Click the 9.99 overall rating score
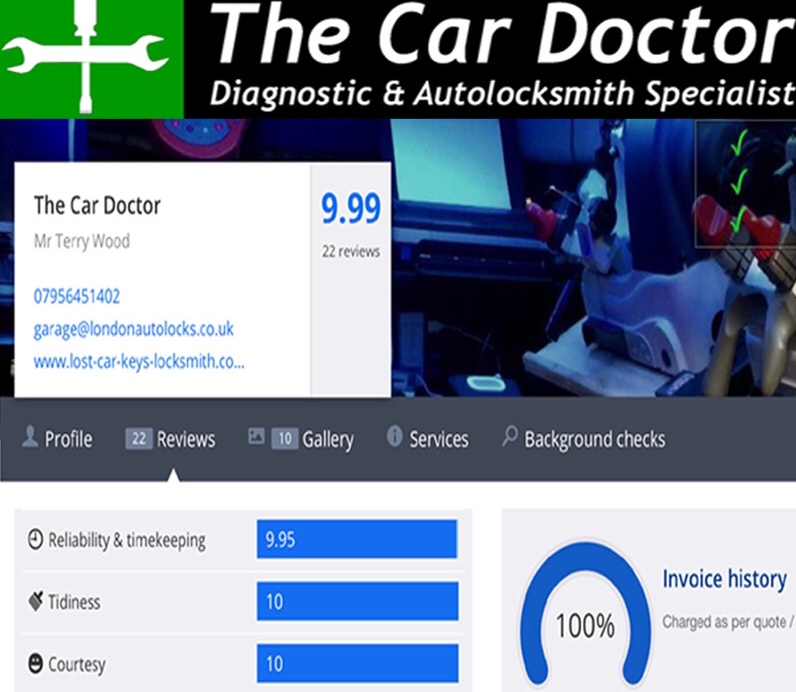796x692 pixels. [351, 209]
